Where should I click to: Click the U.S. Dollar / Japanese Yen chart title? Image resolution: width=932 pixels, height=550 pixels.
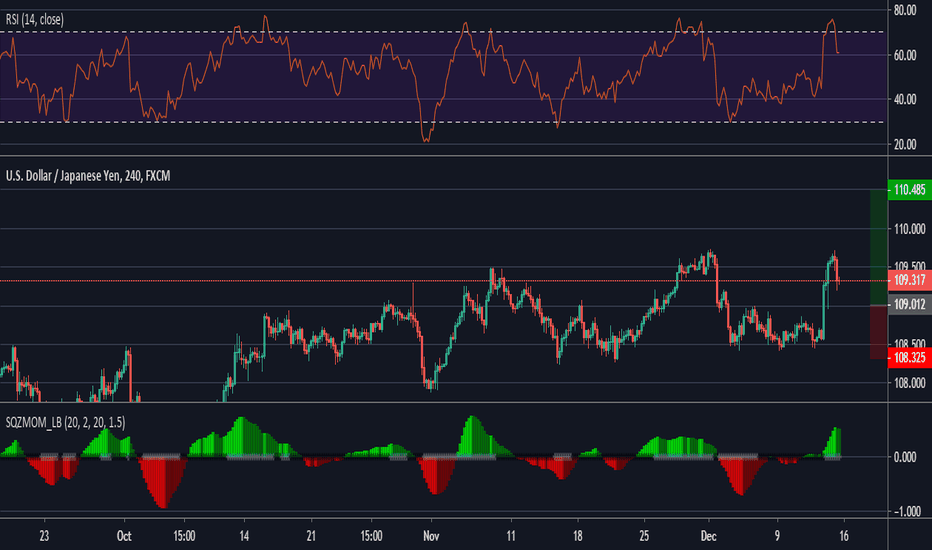point(88,176)
